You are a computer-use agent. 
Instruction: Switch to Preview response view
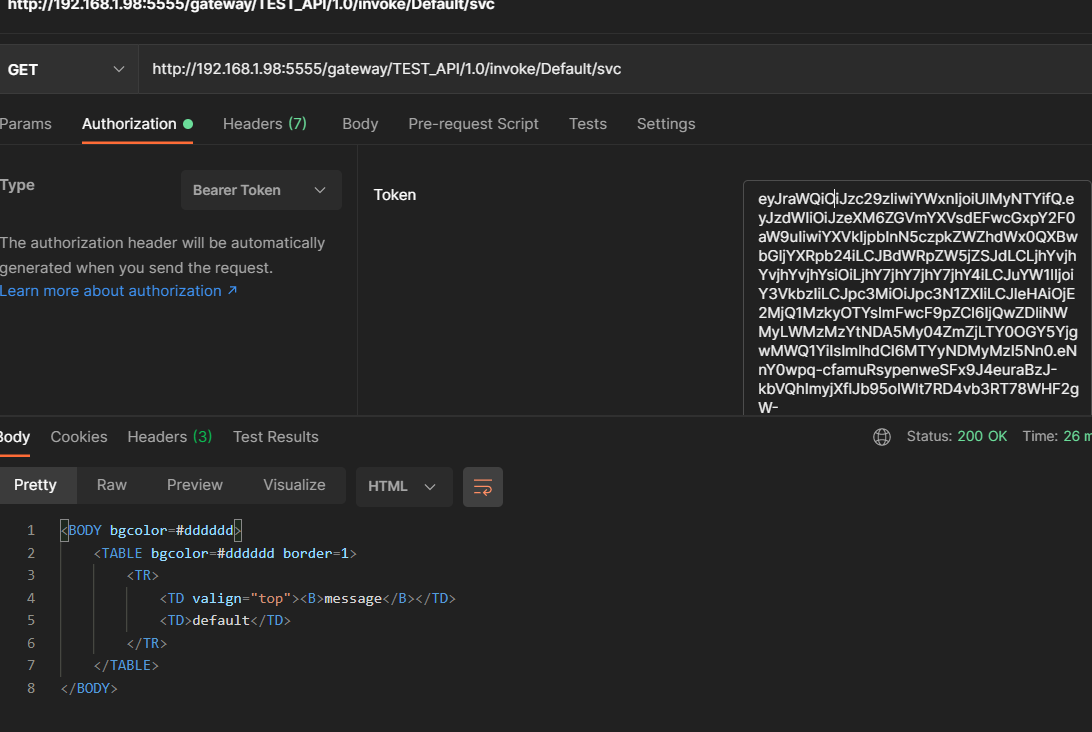[x=195, y=485]
